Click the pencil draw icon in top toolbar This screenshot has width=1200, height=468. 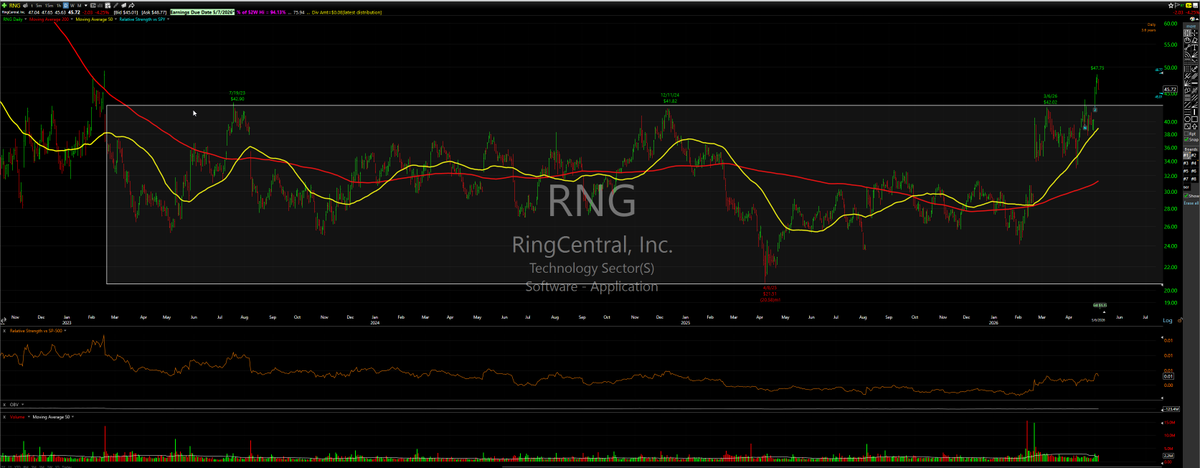(x=116, y=5)
